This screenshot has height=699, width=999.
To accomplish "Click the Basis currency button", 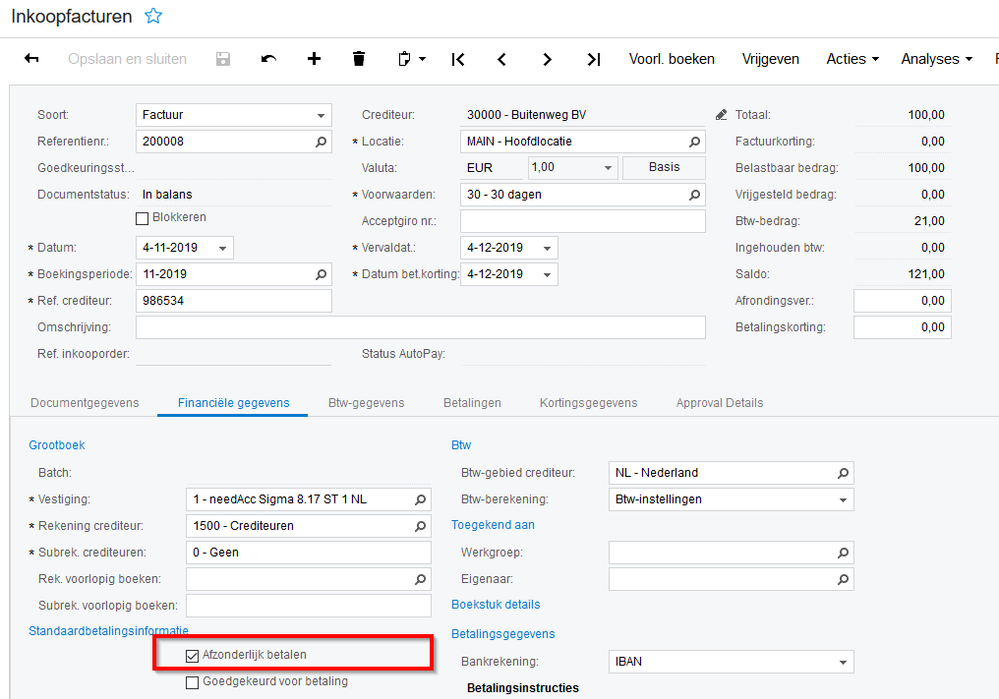I will pyautogui.click(x=664, y=167).
